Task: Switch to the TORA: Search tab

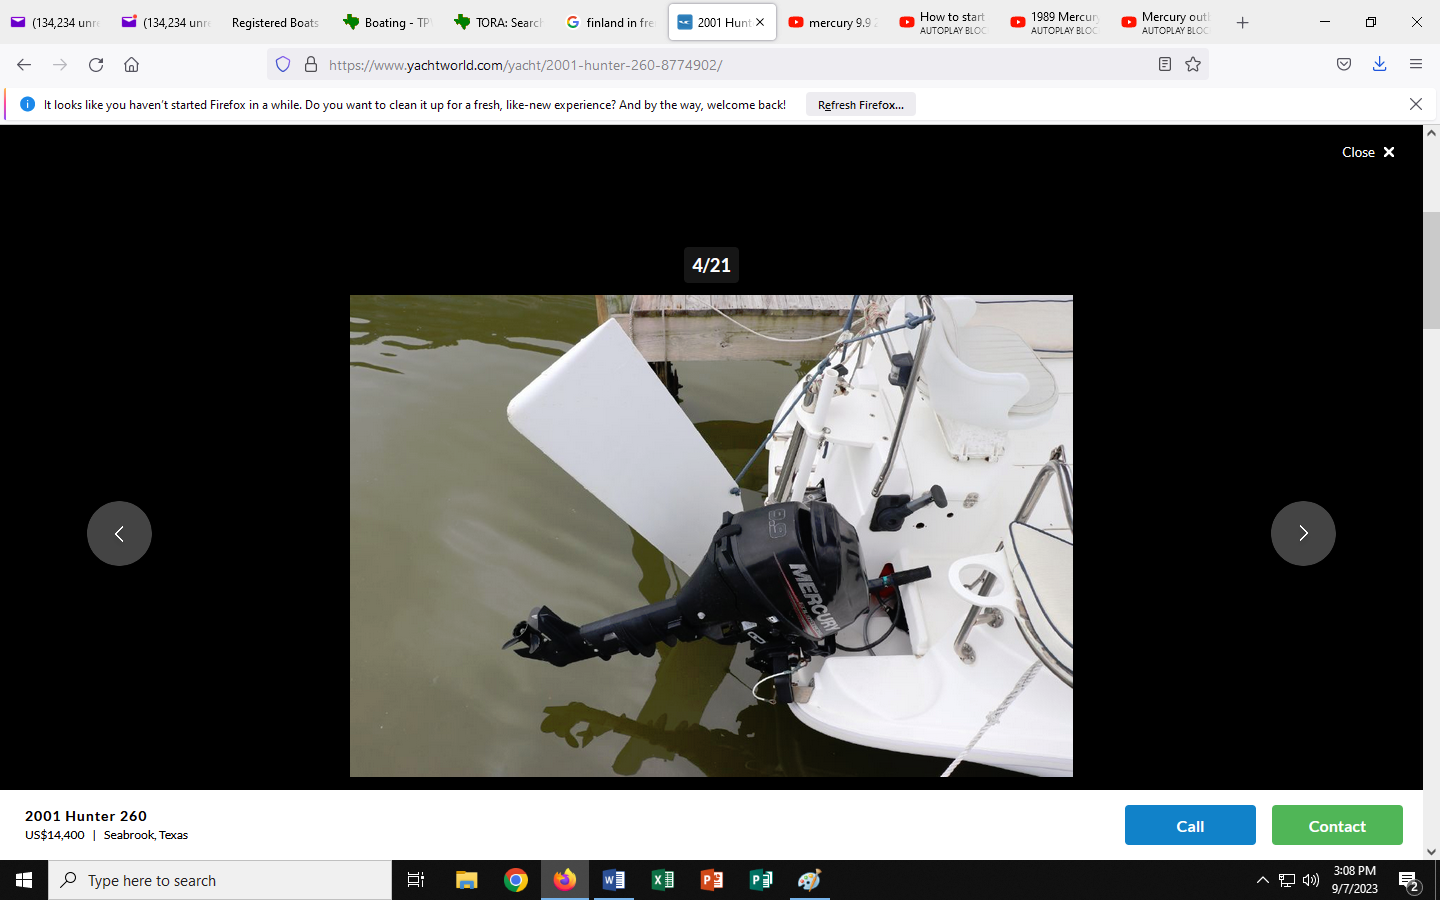Action: pos(498,22)
